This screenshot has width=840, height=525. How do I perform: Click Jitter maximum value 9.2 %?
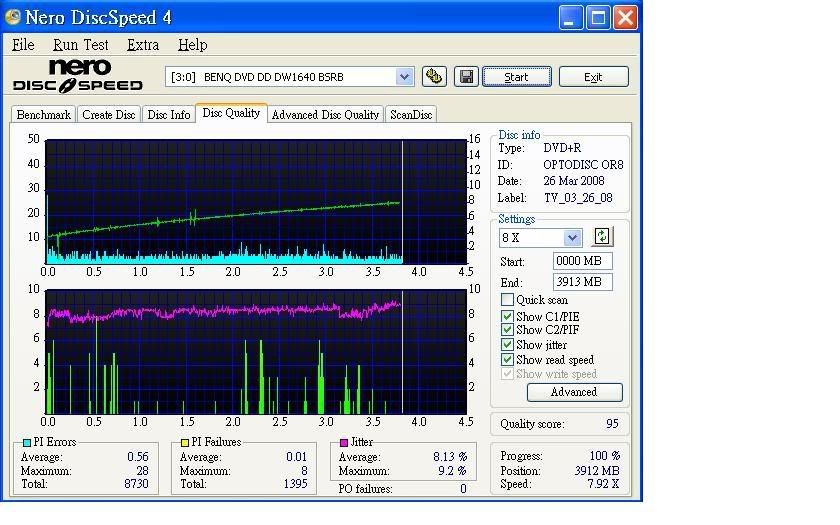coord(453,471)
